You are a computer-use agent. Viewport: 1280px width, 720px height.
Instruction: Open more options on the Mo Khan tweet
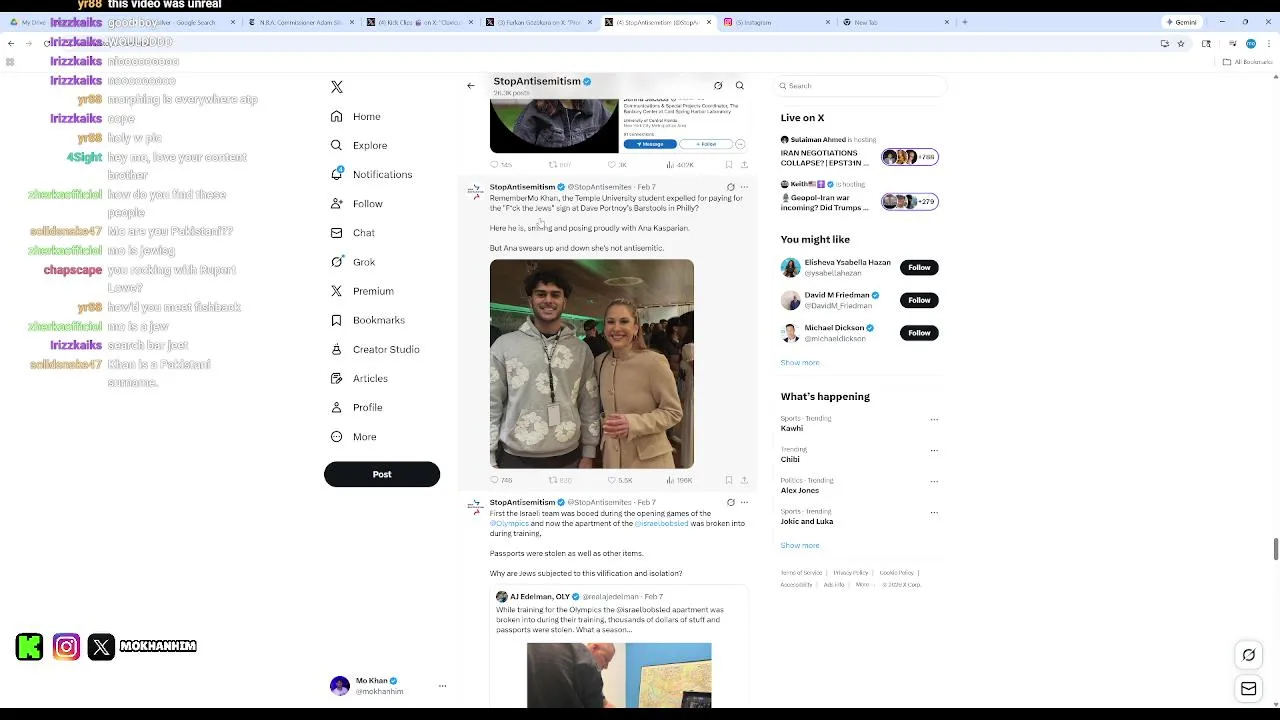coord(744,187)
